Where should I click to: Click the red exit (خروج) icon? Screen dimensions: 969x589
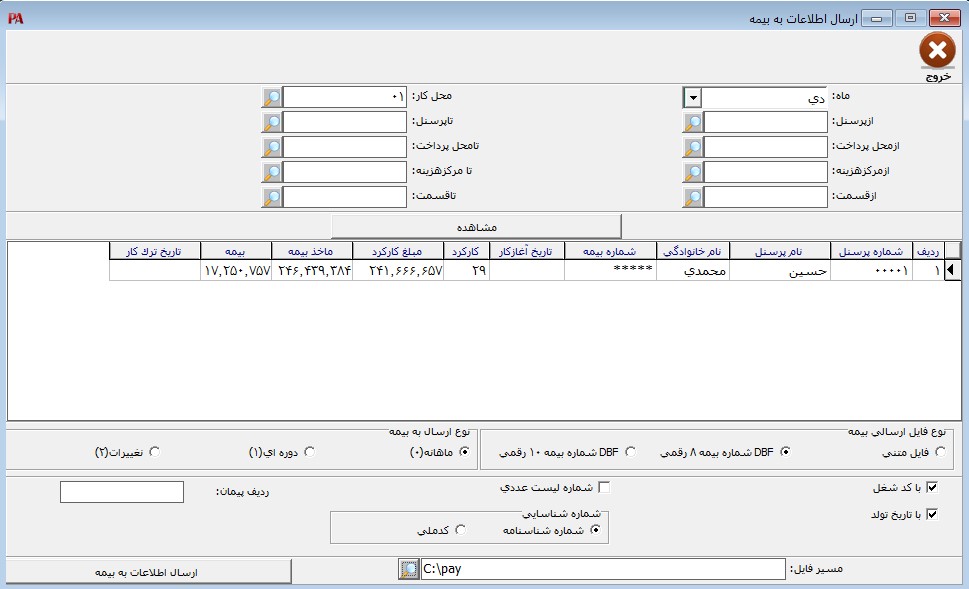click(x=936, y=51)
